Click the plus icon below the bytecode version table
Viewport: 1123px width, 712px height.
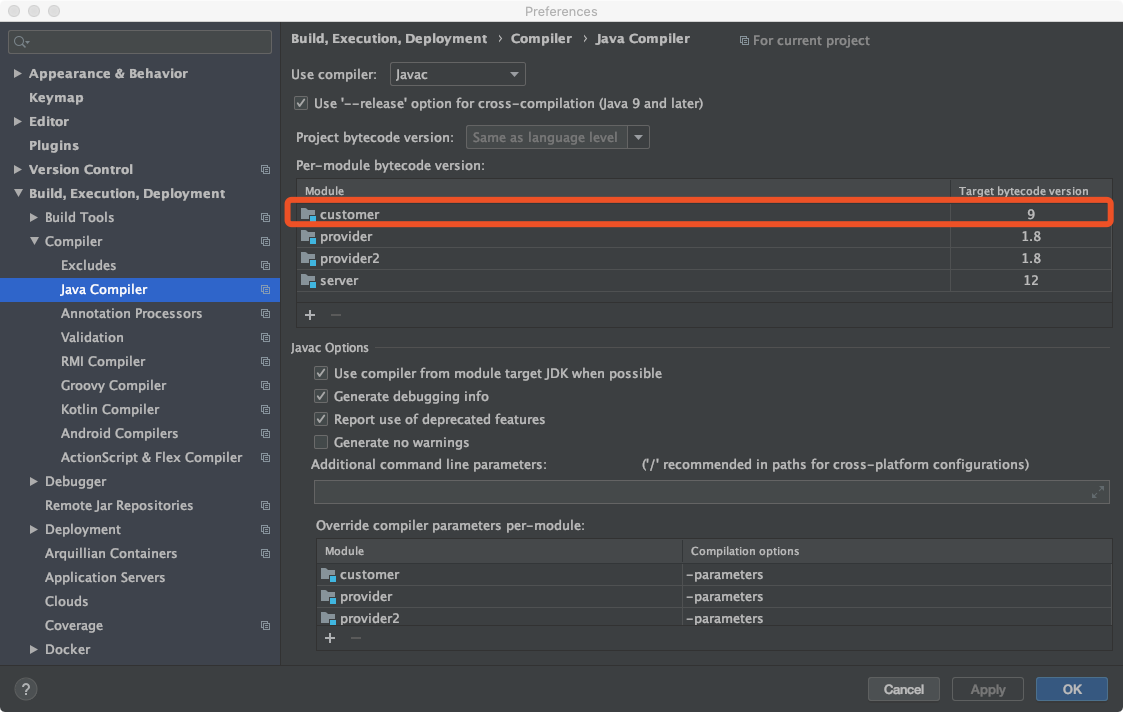310,315
